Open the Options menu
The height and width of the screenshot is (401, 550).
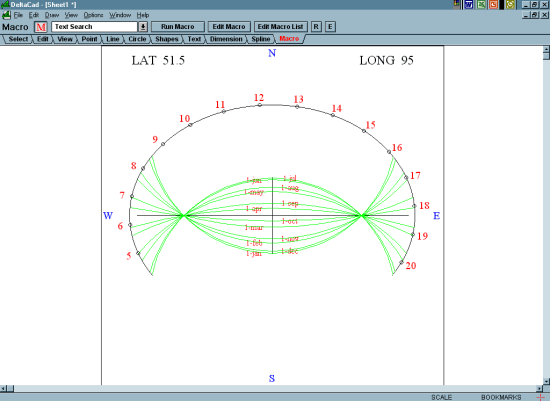93,15
